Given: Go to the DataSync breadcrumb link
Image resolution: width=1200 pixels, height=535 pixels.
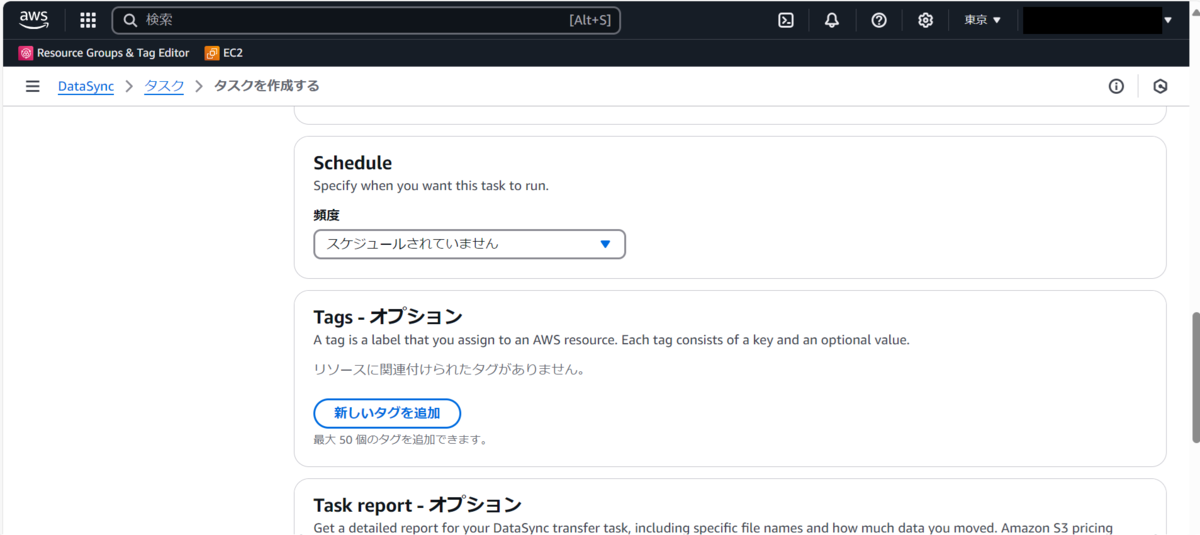Looking at the screenshot, I should [x=86, y=86].
